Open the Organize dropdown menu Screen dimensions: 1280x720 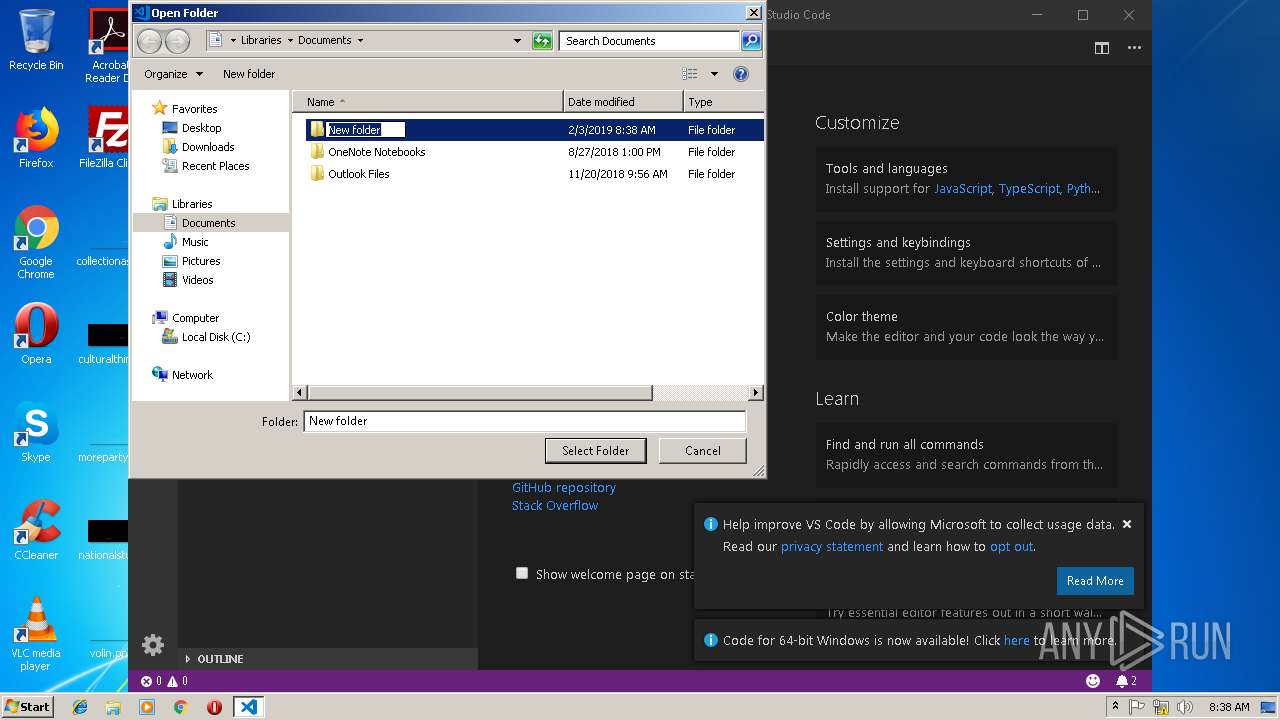(x=173, y=74)
